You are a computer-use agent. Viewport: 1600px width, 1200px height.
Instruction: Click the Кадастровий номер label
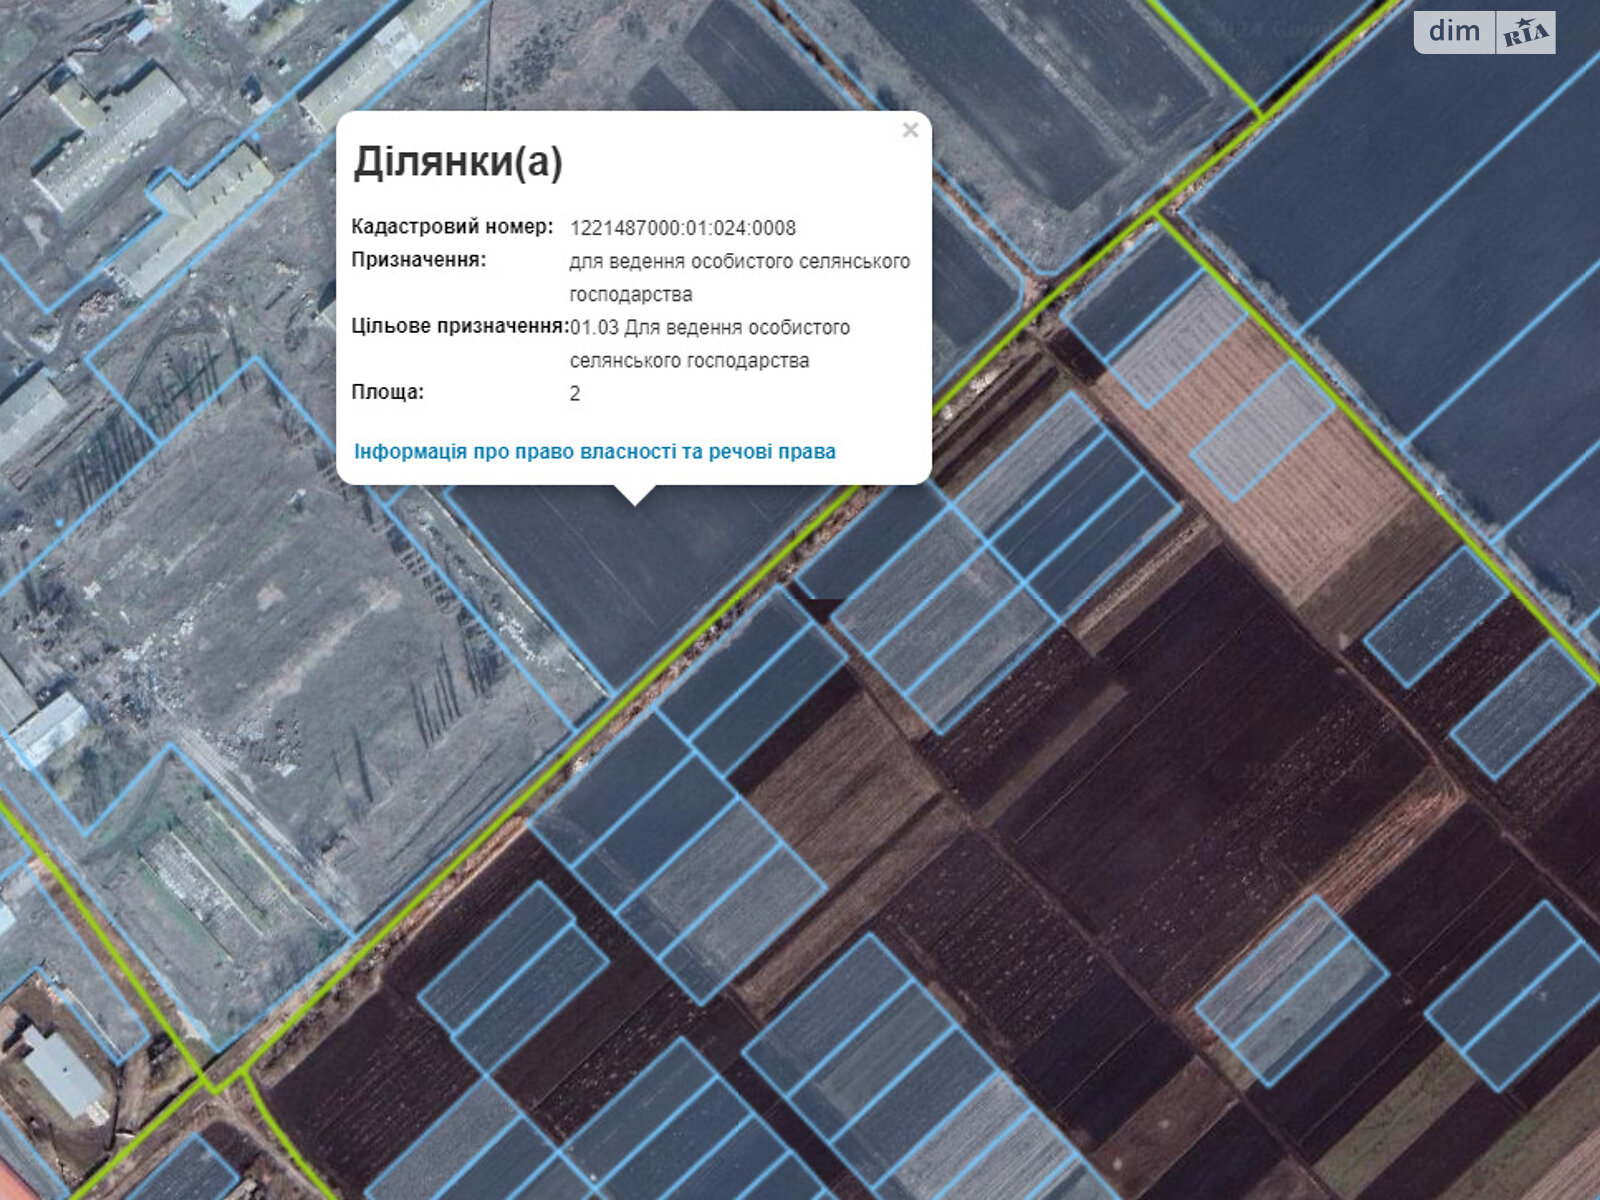pyautogui.click(x=452, y=227)
